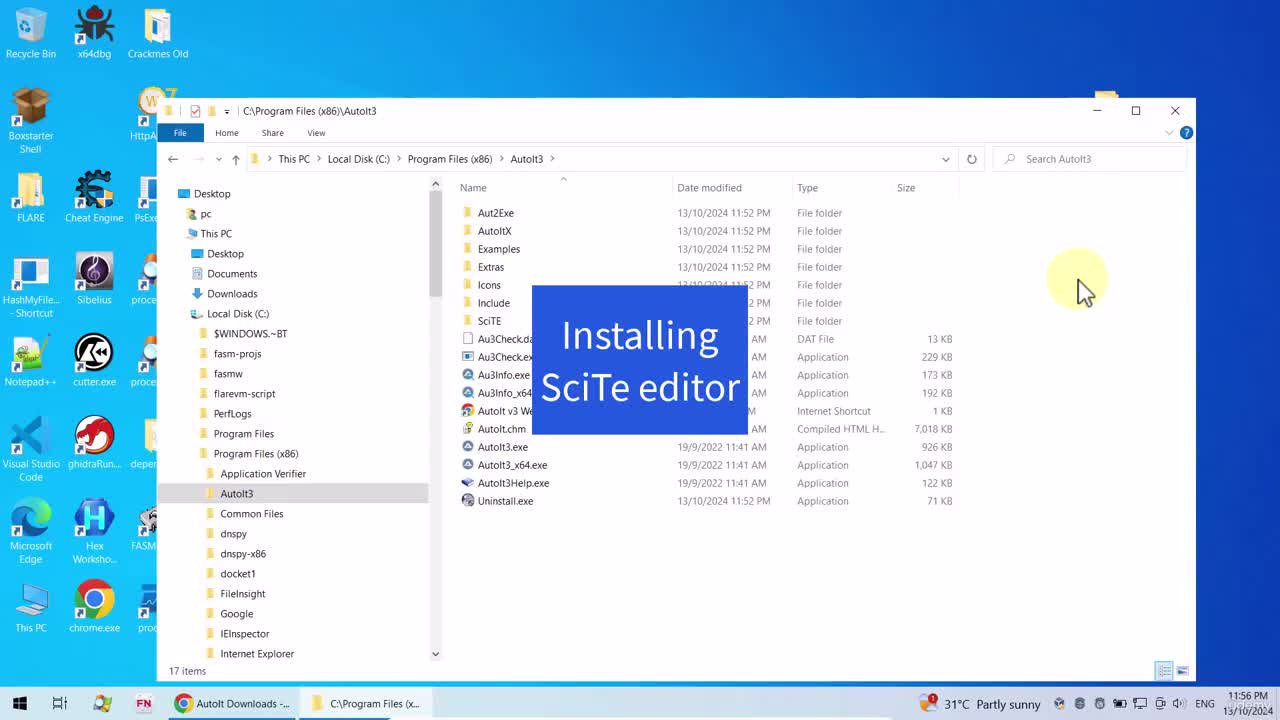The width and height of the screenshot is (1280, 720).
Task: Switch to details view button
Action: click(x=1164, y=671)
